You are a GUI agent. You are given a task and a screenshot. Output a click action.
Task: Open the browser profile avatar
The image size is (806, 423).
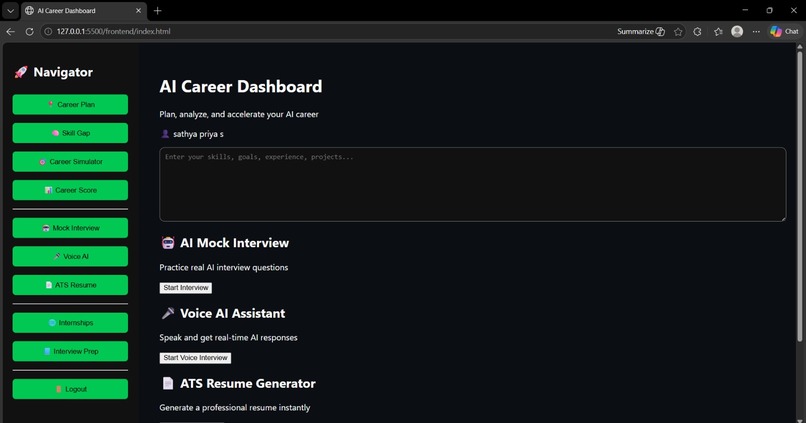click(x=737, y=31)
